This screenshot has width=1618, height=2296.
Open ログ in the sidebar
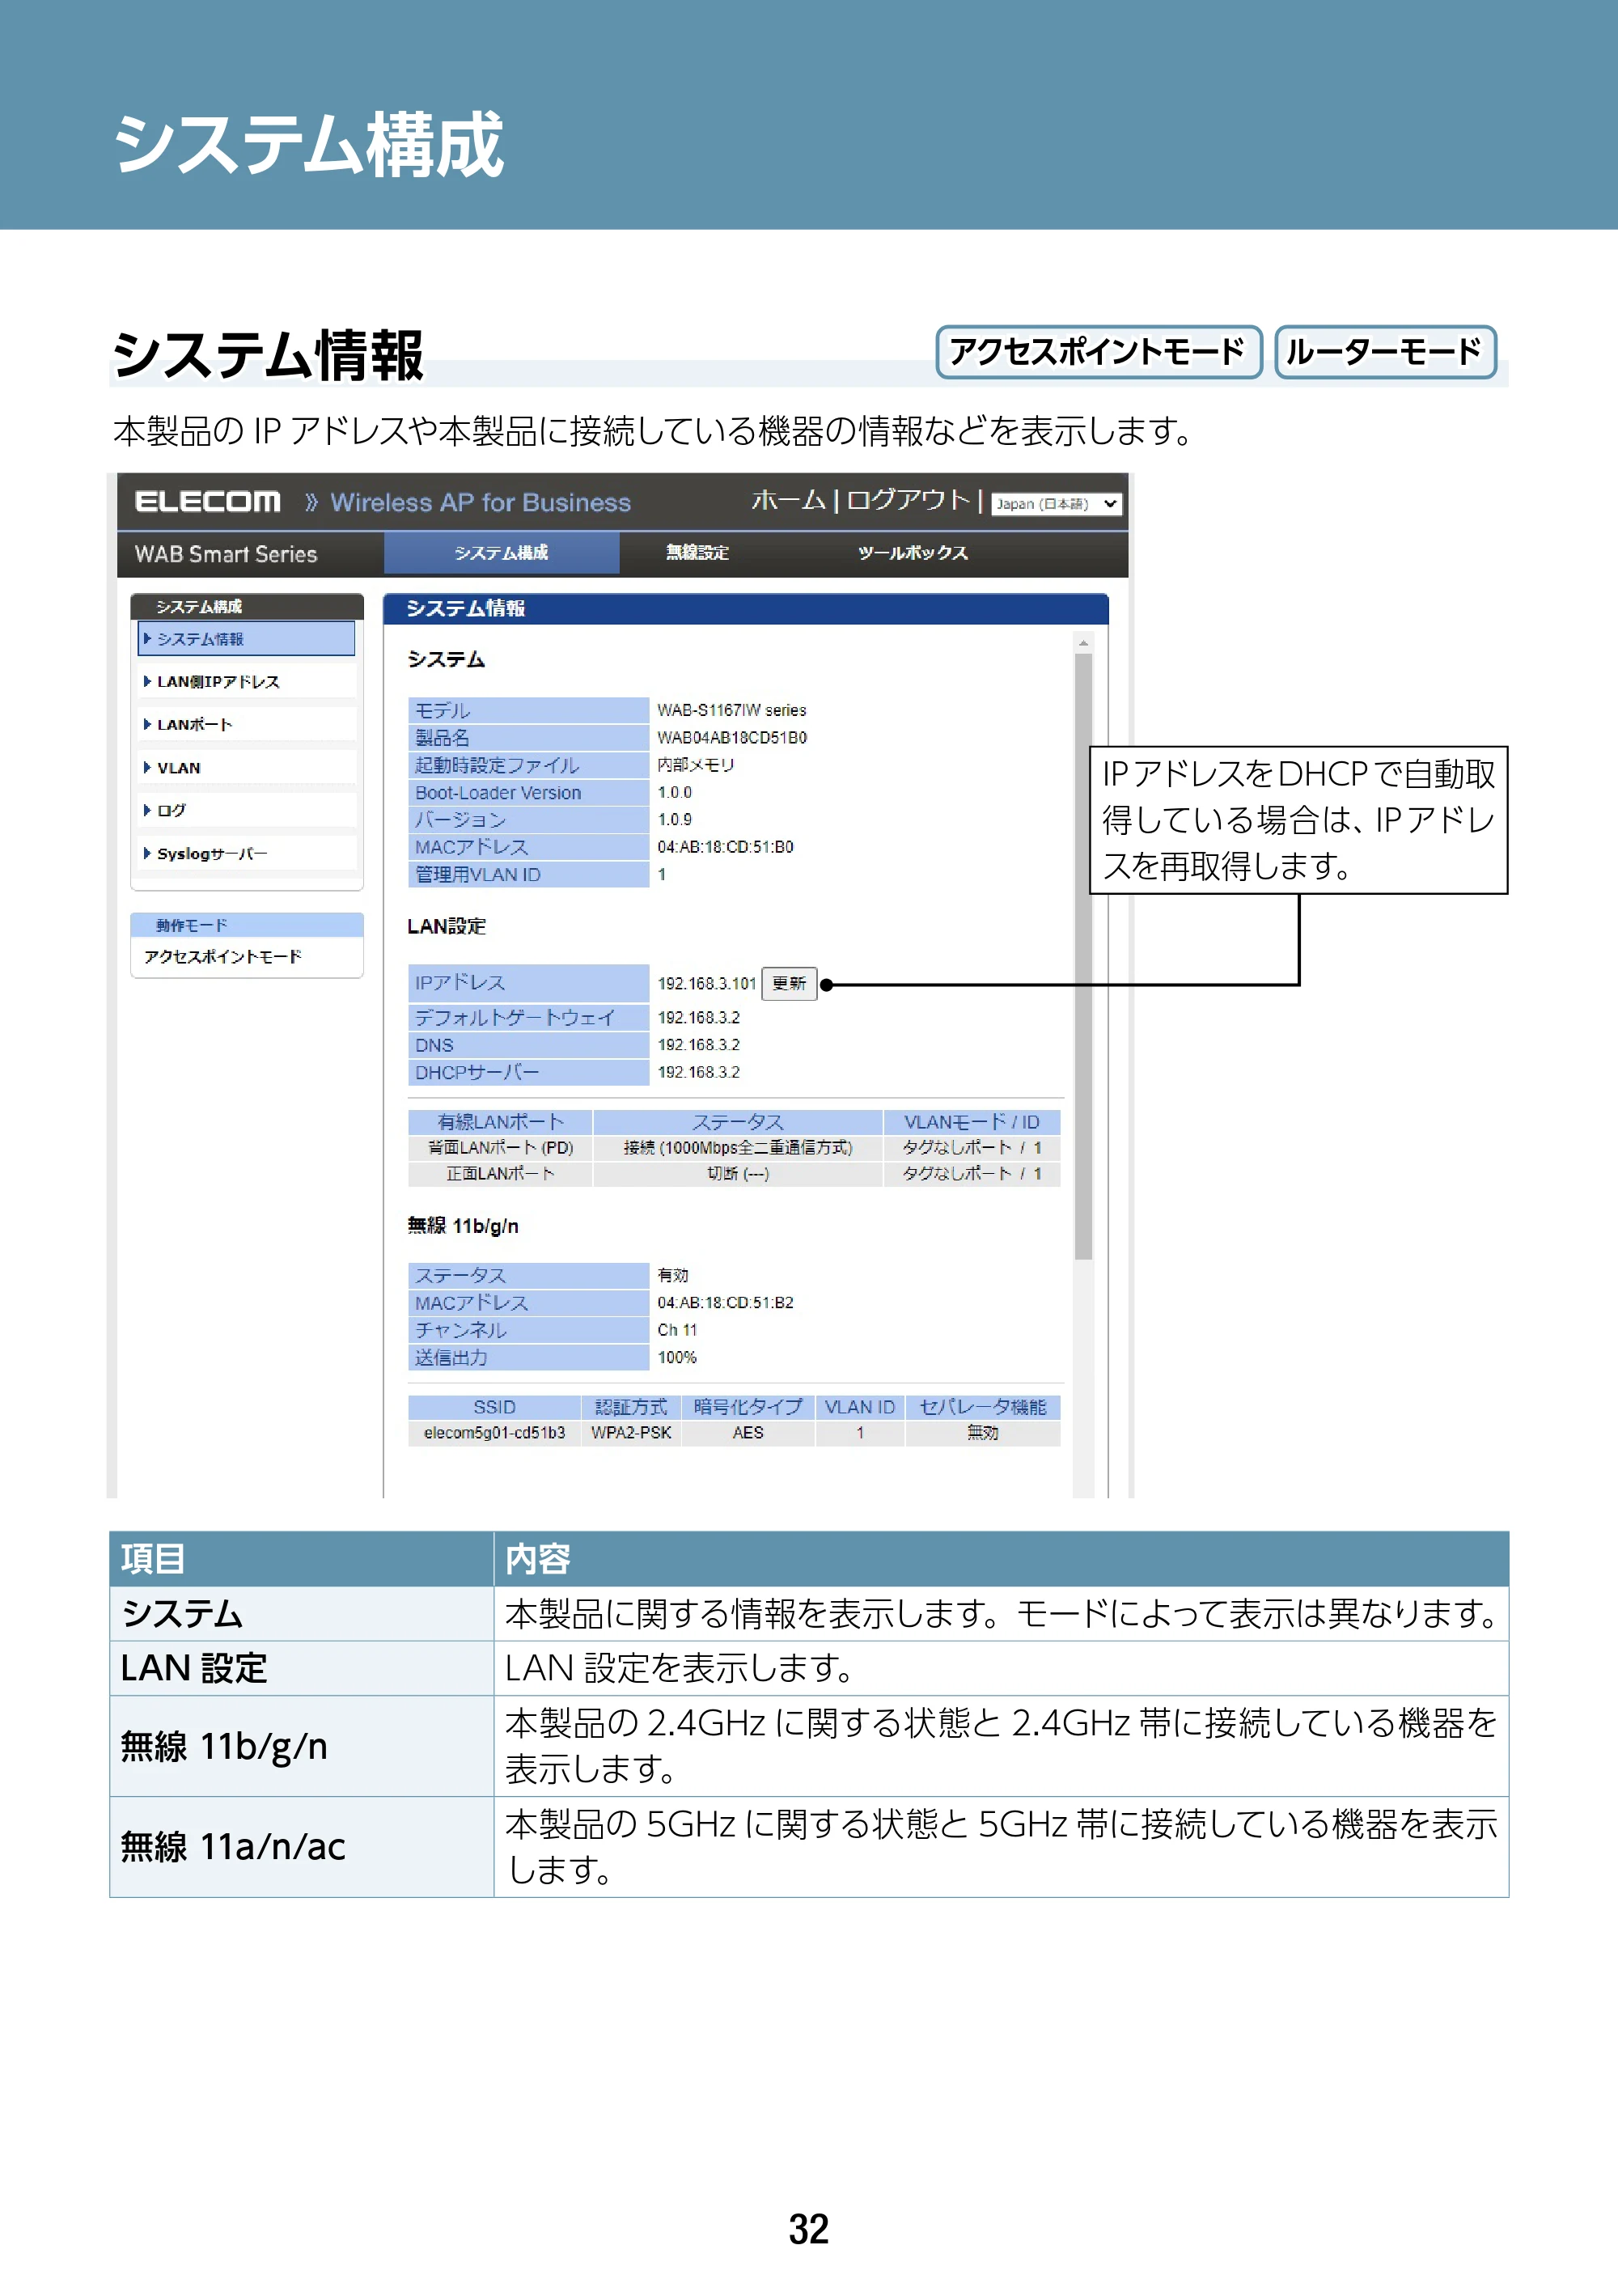[247, 810]
